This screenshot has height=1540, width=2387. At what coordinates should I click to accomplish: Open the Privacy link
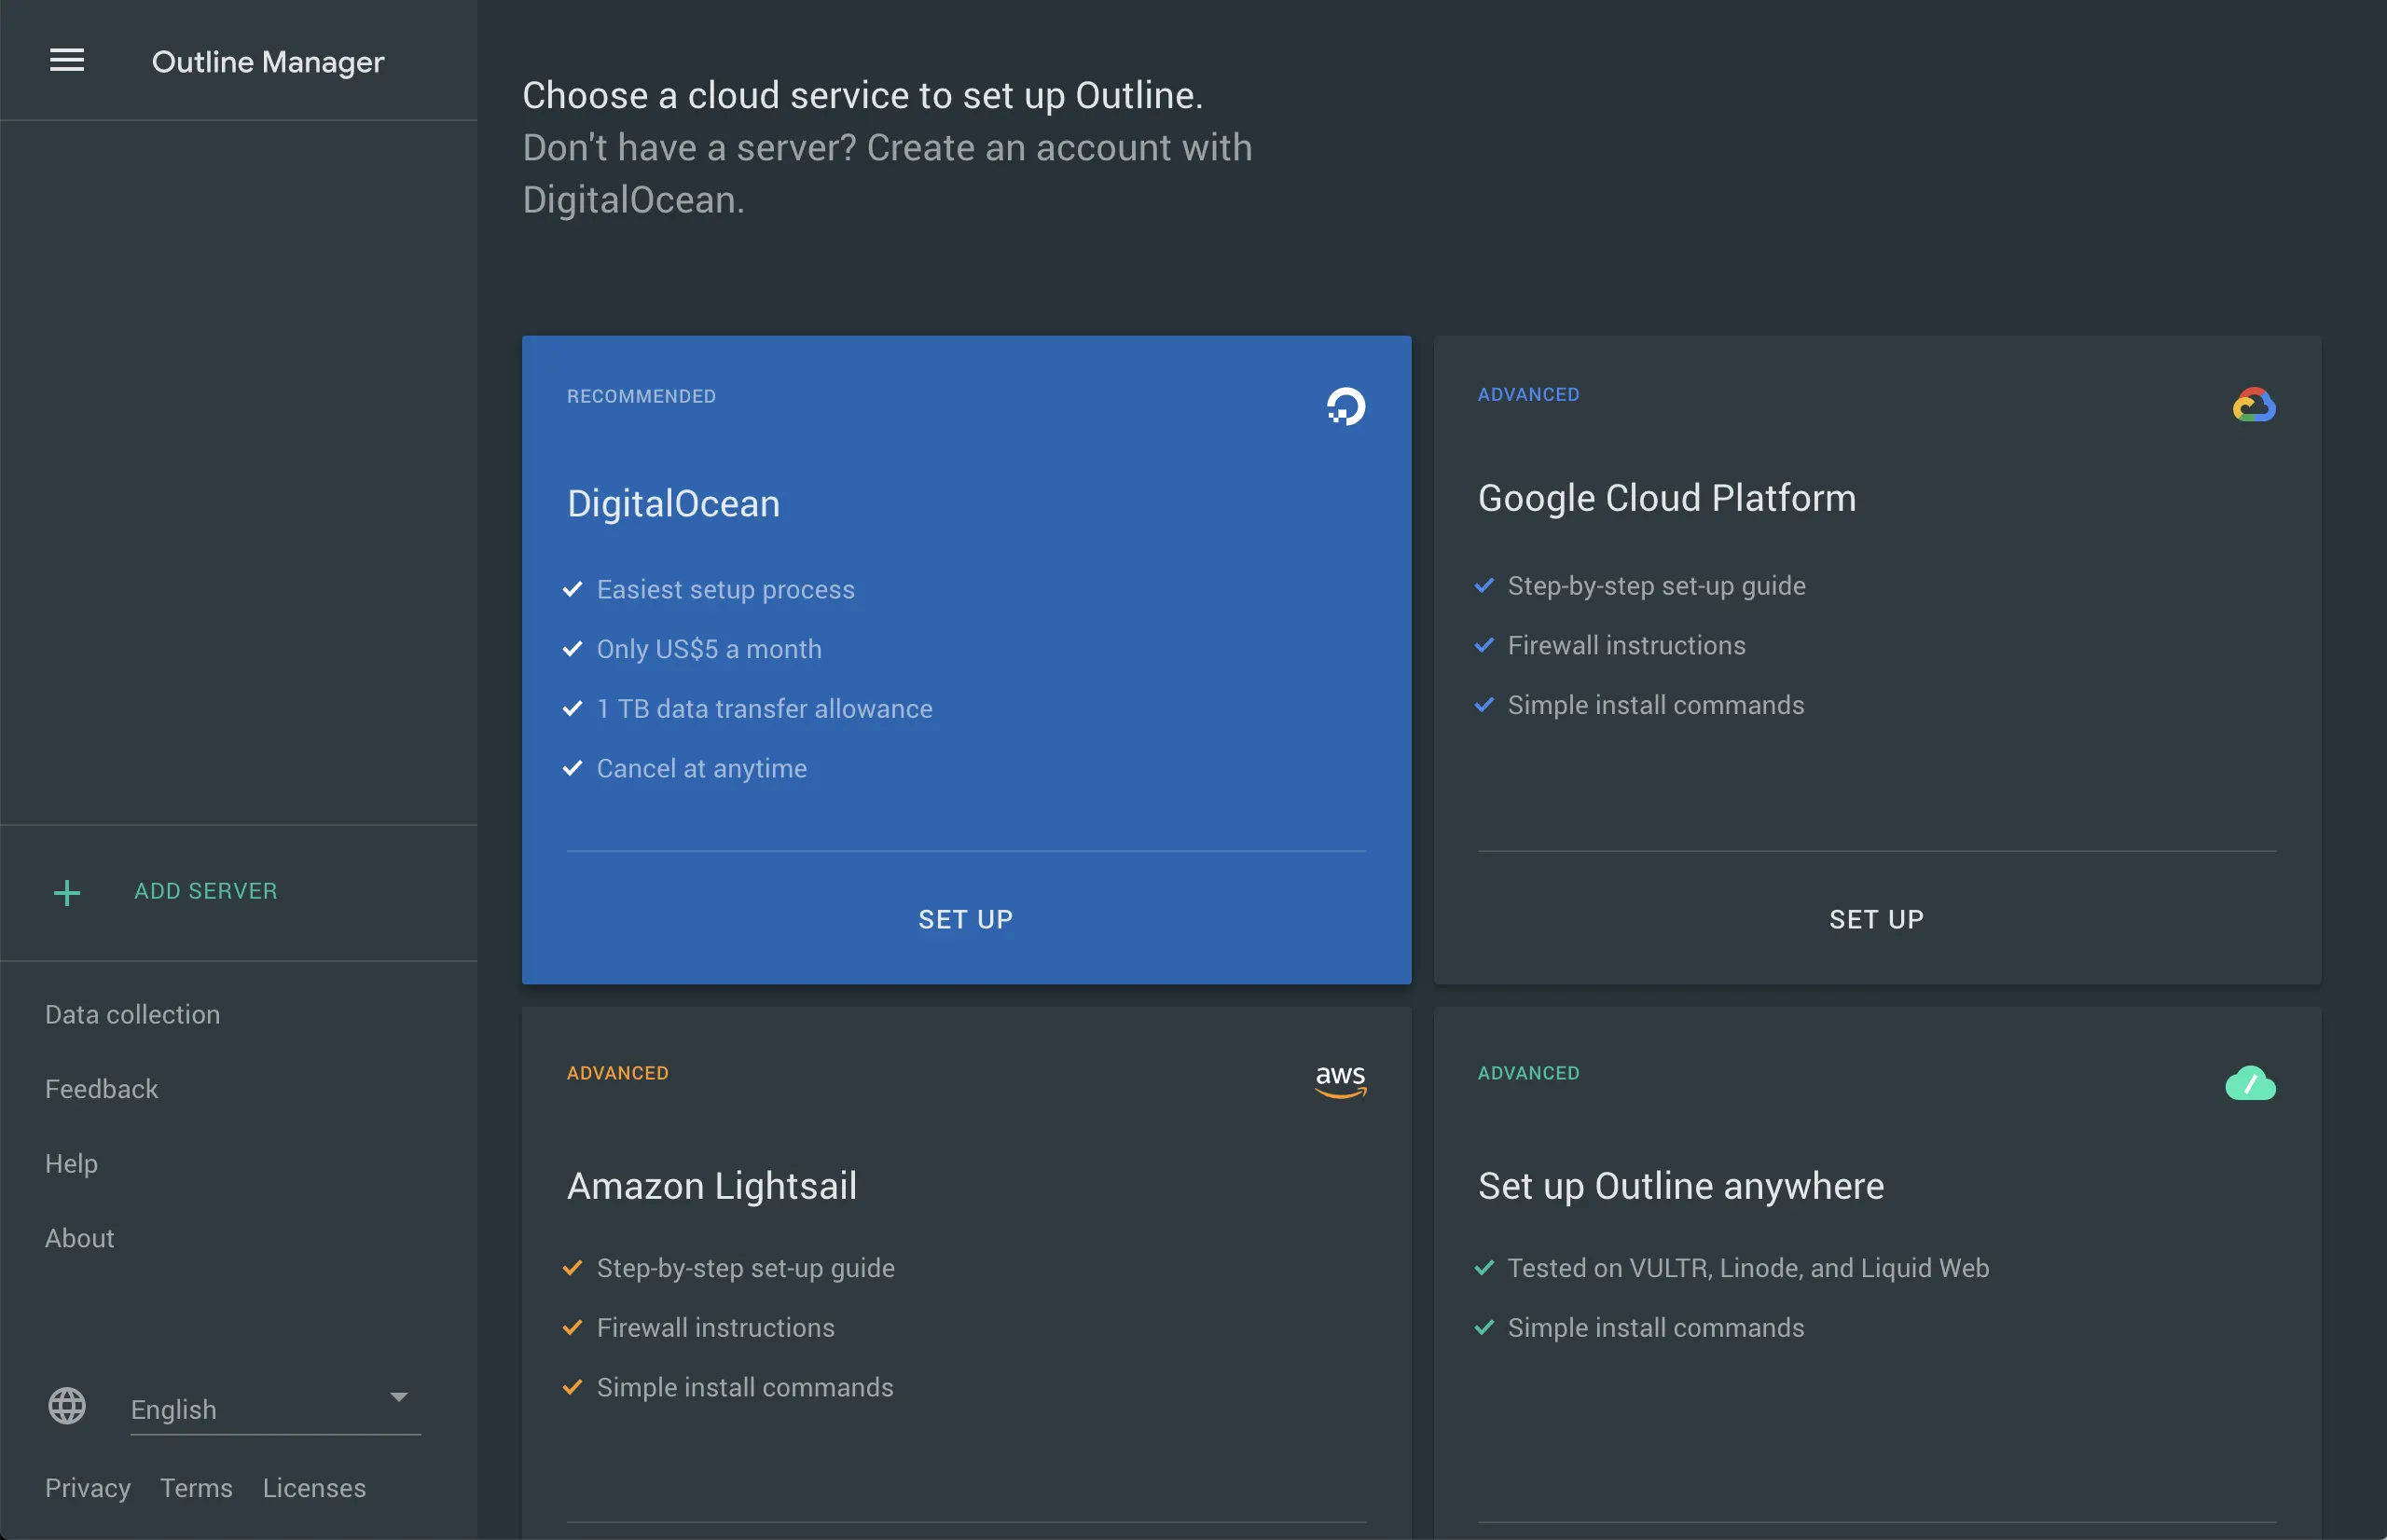tap(88, 1488)
